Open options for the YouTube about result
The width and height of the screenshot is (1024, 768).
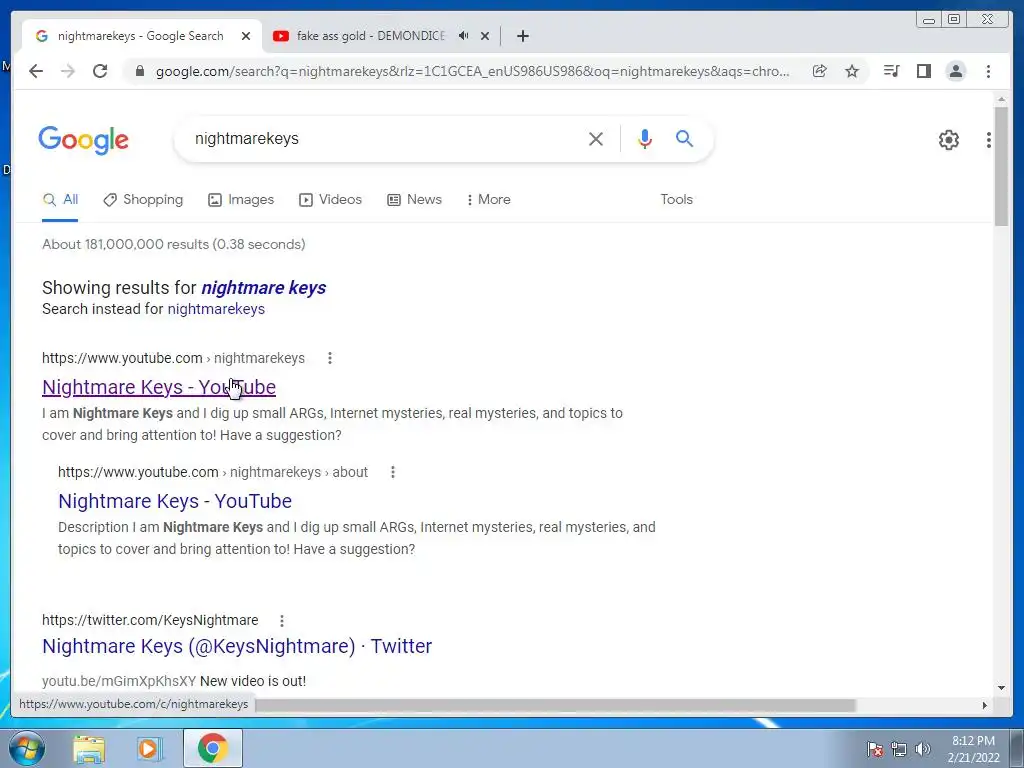pos(392,472)
